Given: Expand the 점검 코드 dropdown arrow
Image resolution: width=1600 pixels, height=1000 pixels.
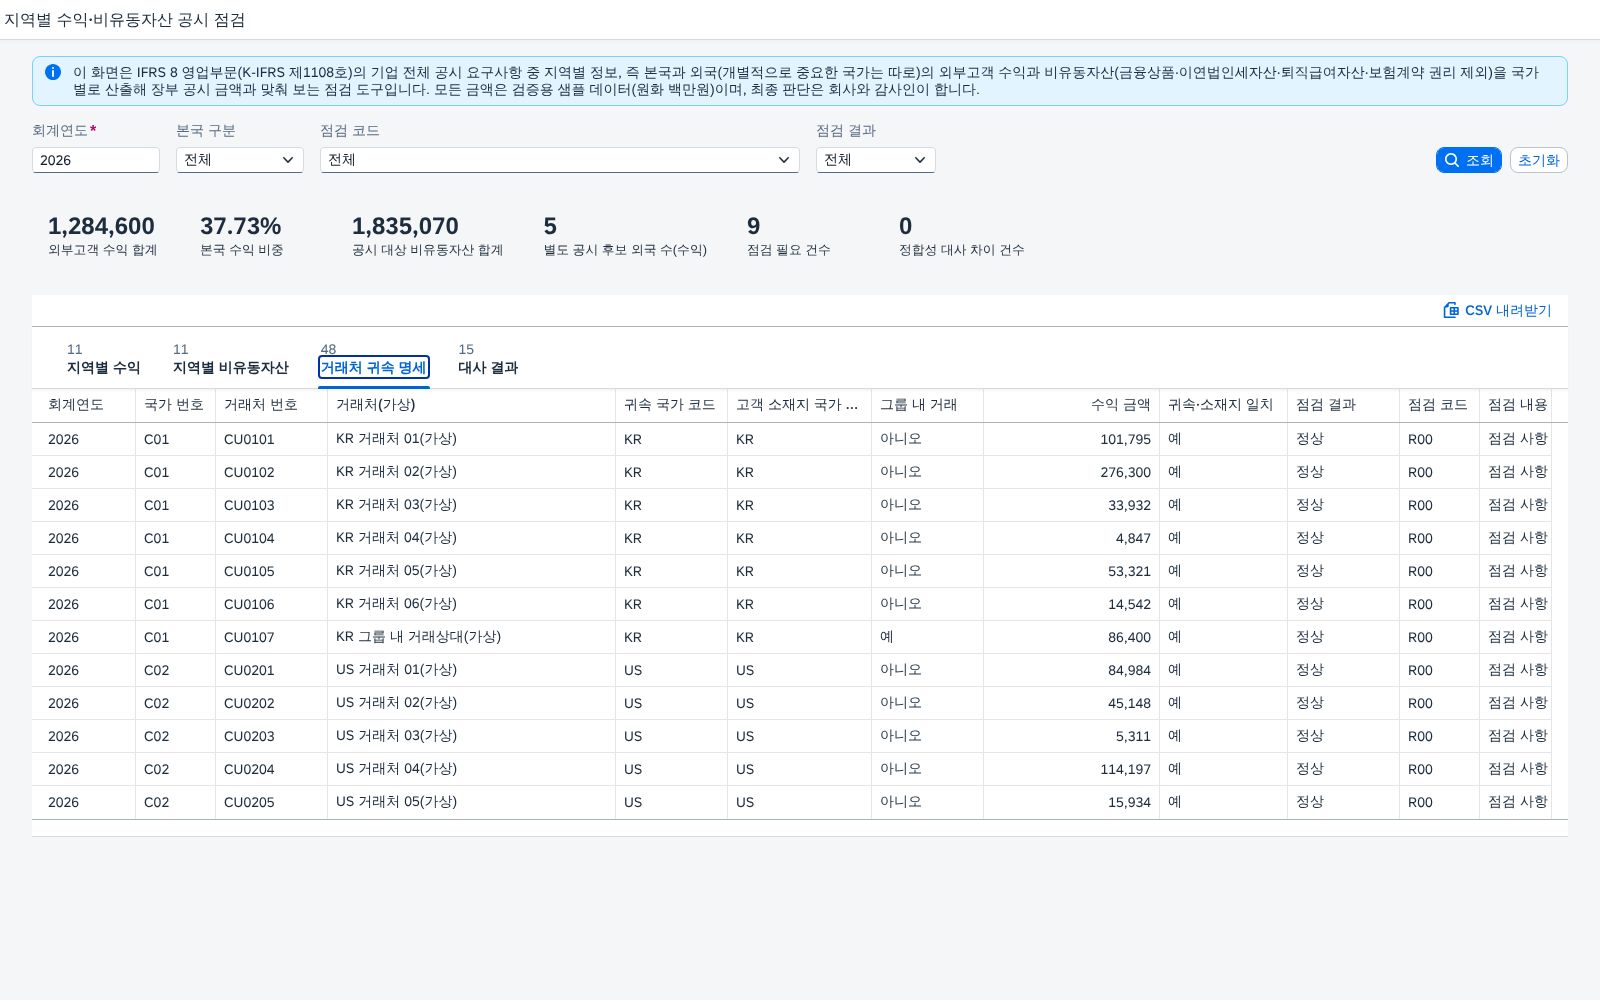Looking at the screenshot, I should point(784,160).
